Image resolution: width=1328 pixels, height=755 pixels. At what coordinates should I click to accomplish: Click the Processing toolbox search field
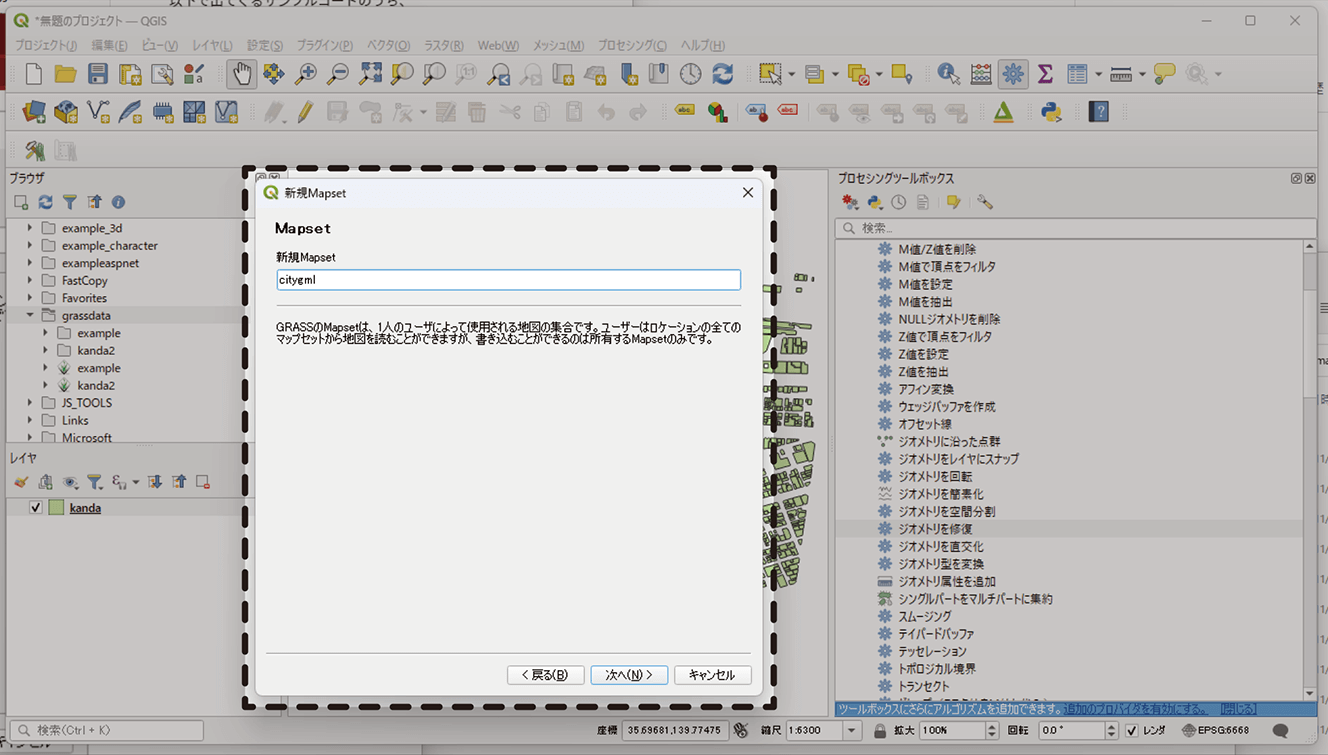coord(1076,228)
